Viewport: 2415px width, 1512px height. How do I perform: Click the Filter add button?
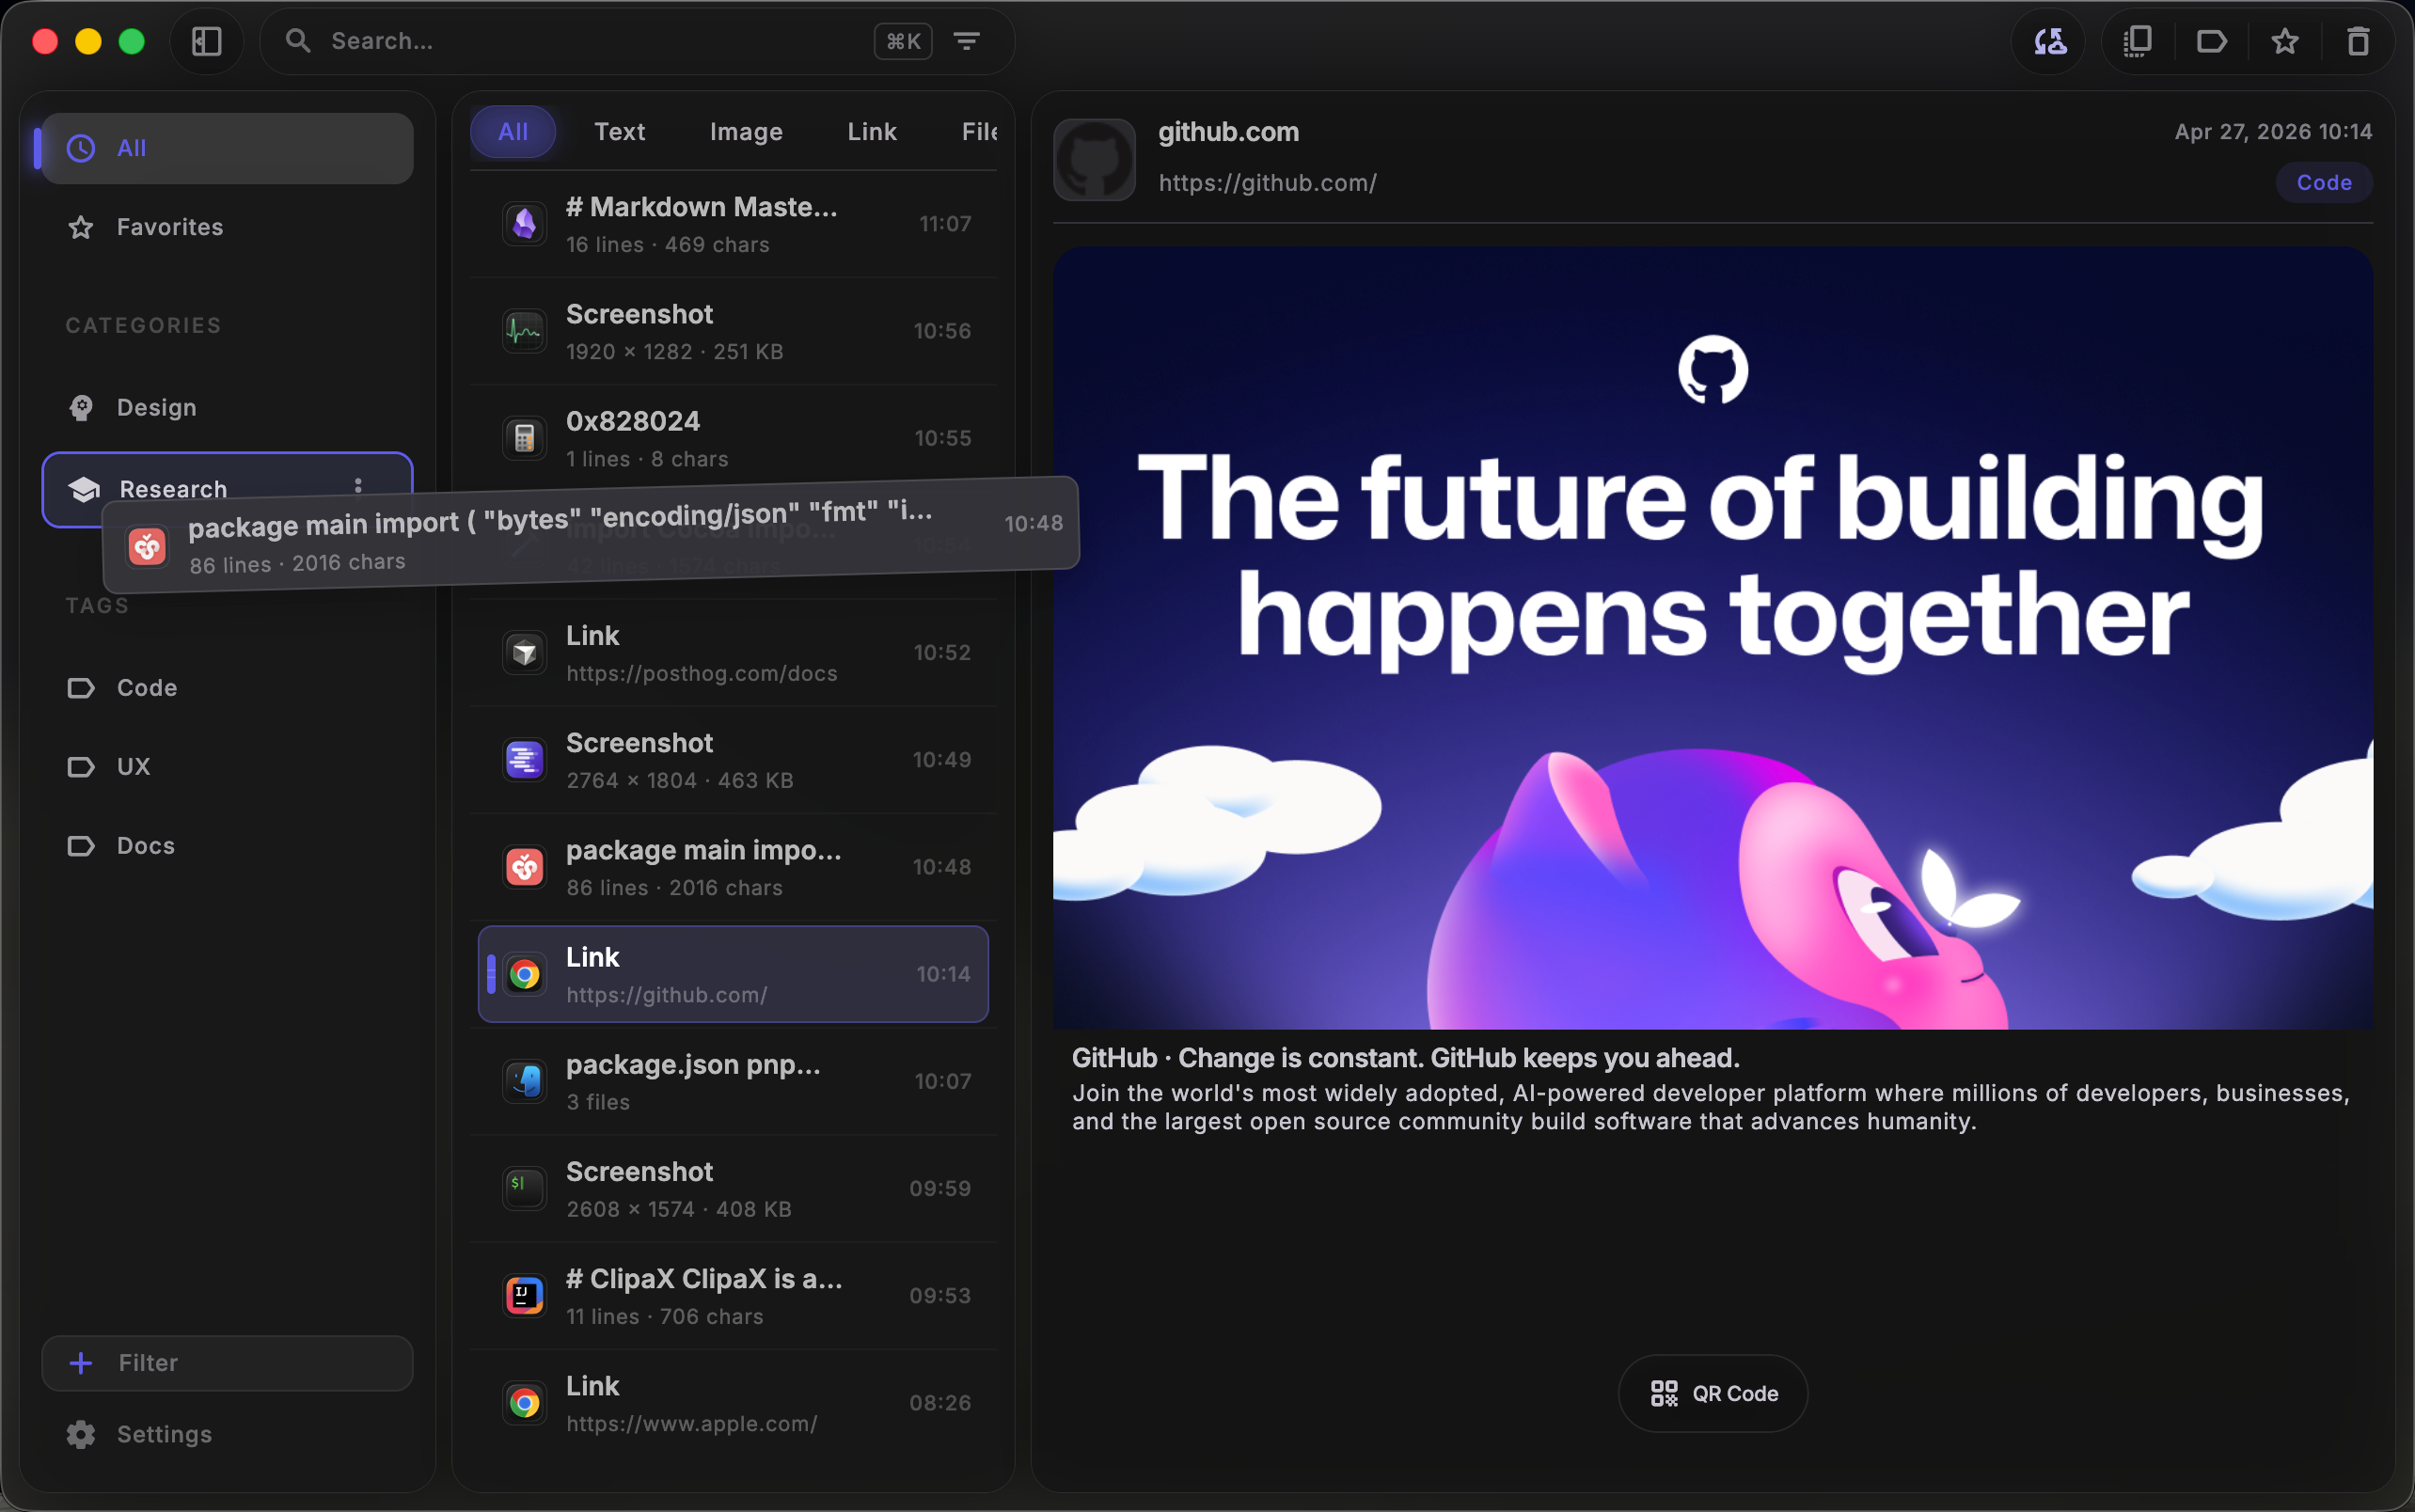pyautogui.click(x=227, y=1363)
